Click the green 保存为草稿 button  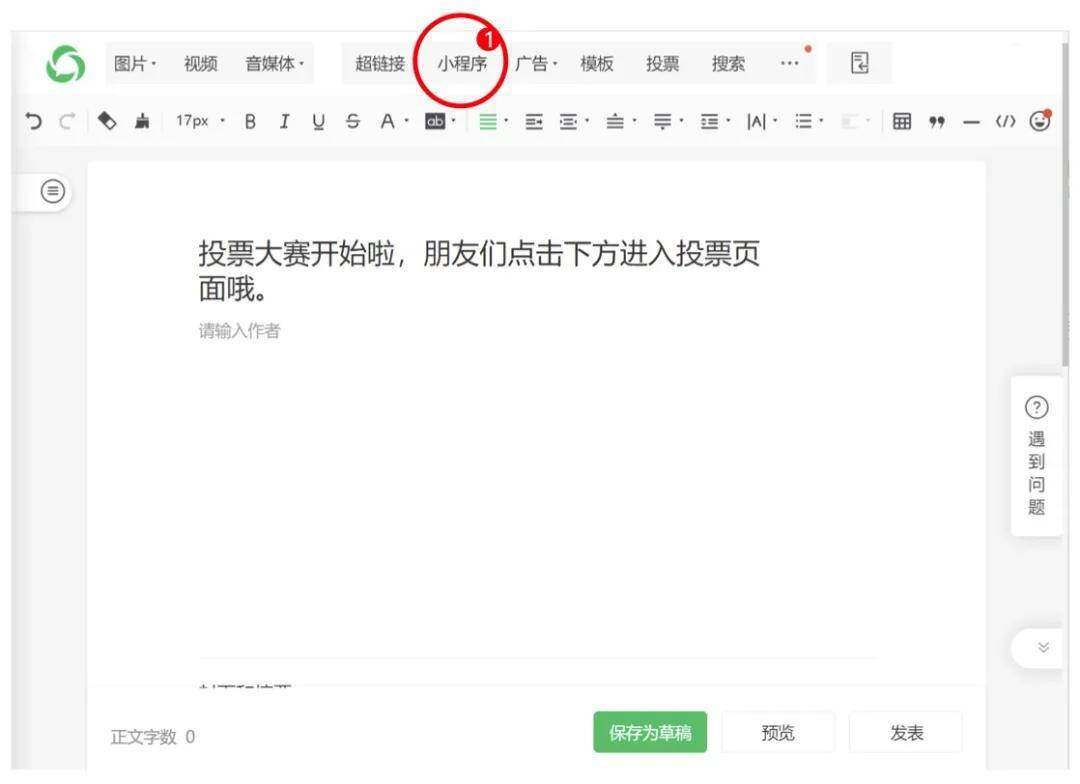click(649, 733)
